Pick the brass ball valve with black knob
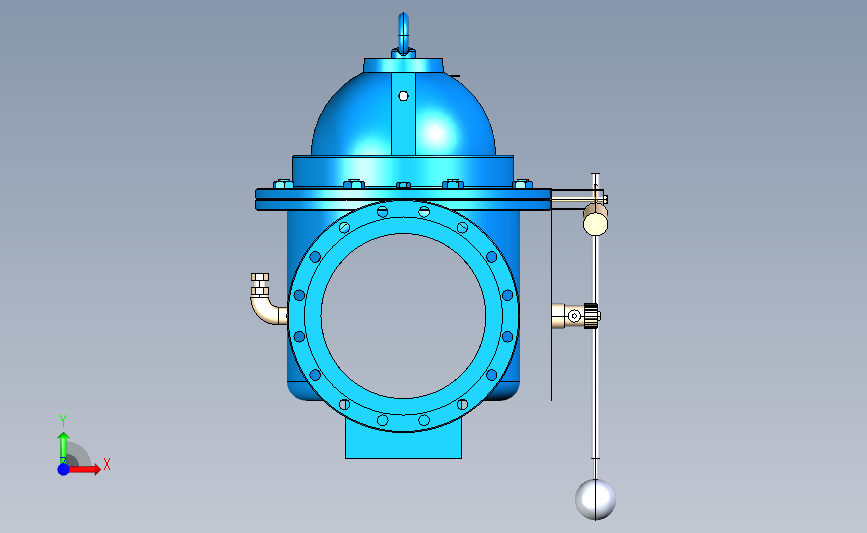Viewport: 867px width, 533px height. coord(576,316)
